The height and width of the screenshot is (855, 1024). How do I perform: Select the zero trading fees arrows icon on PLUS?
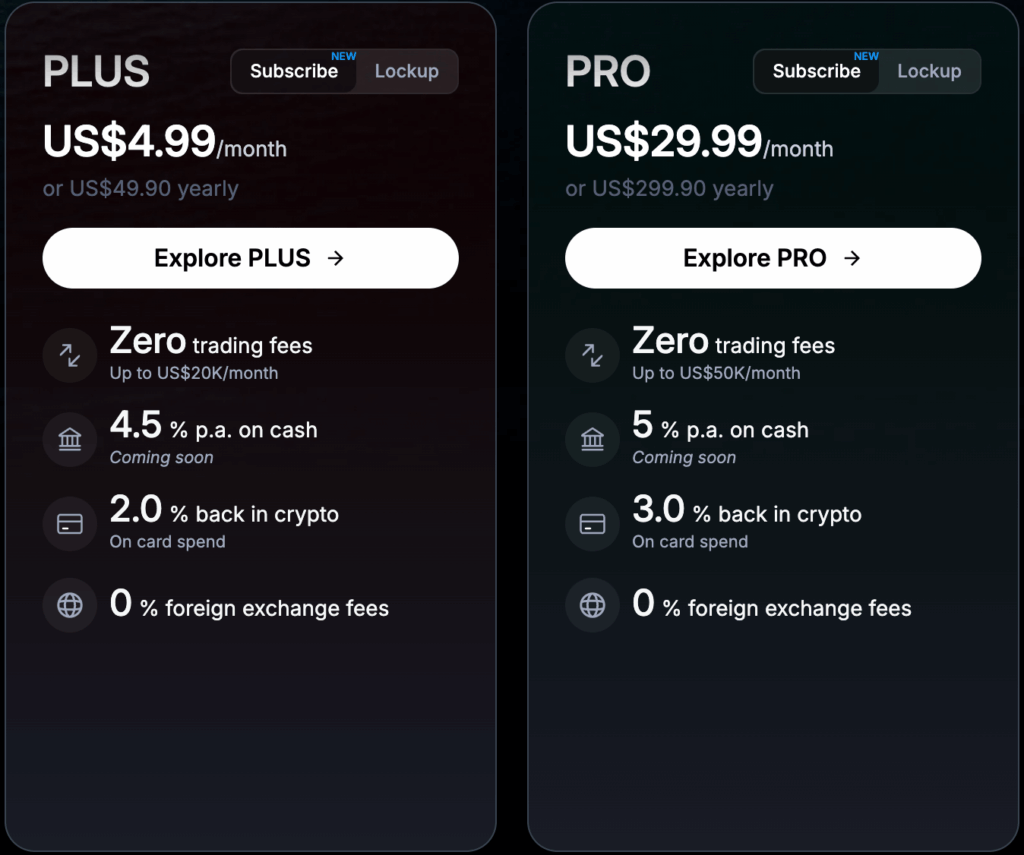pyautogui.click(x=69, y=355)
